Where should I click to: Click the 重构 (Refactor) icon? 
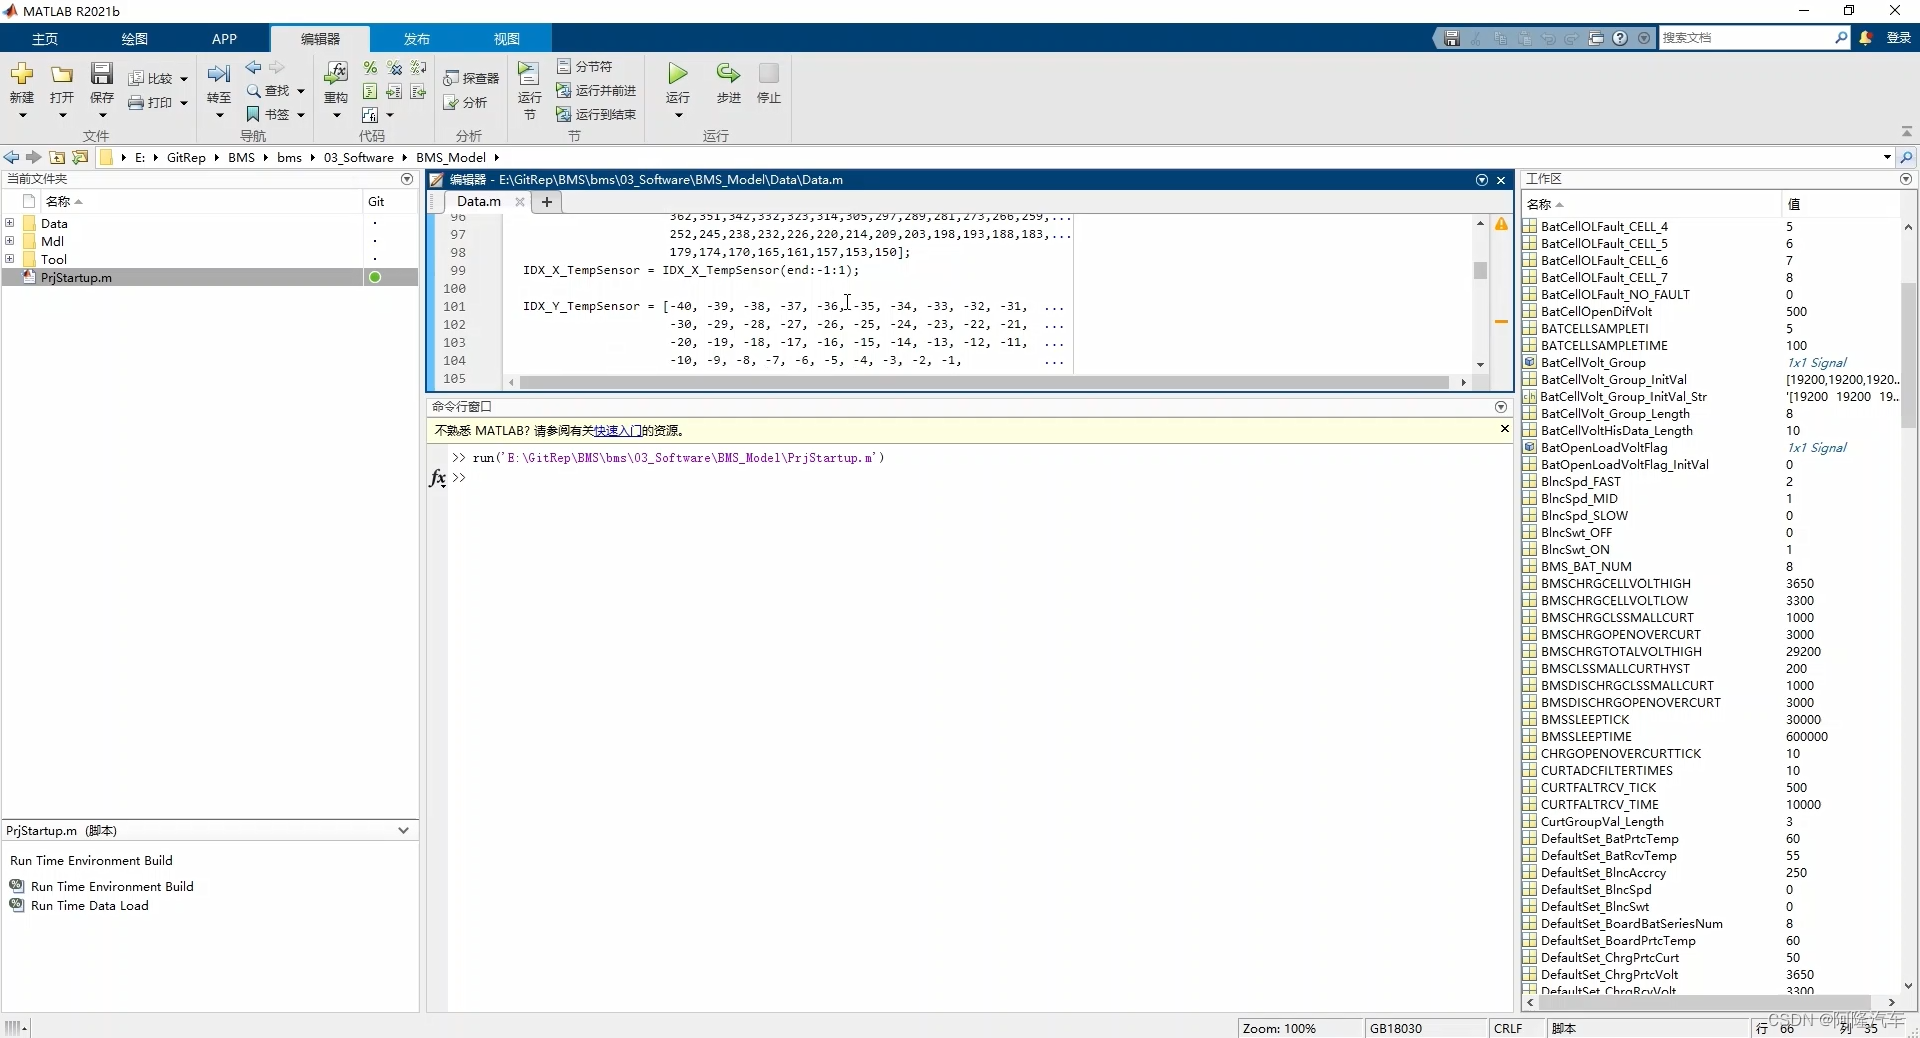coord(336,73)
